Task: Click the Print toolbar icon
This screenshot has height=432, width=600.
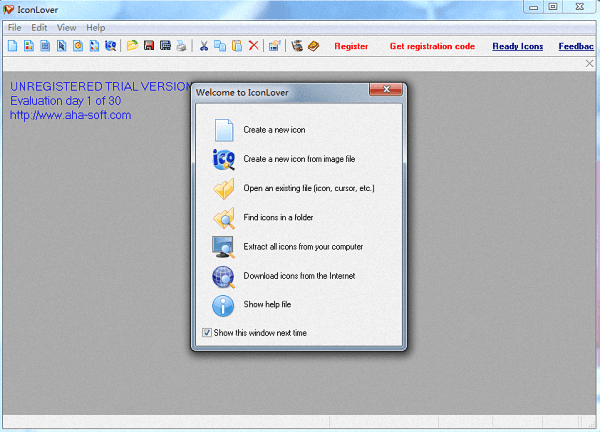Action: [181, 46]
